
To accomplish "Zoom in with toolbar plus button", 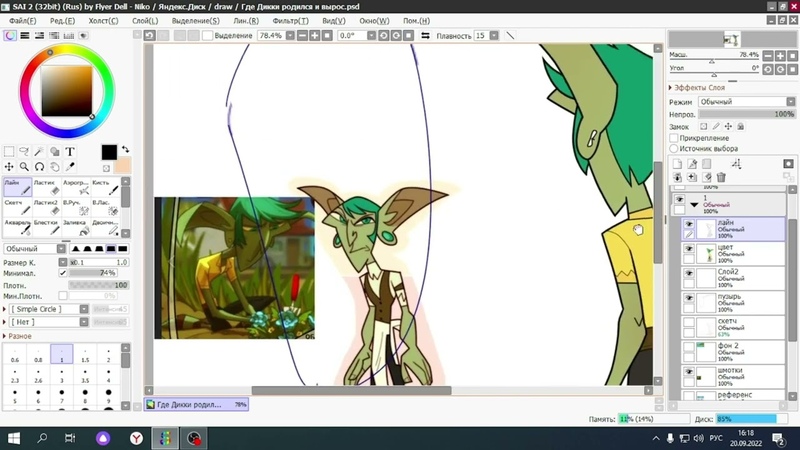I will tap(315, 36).
